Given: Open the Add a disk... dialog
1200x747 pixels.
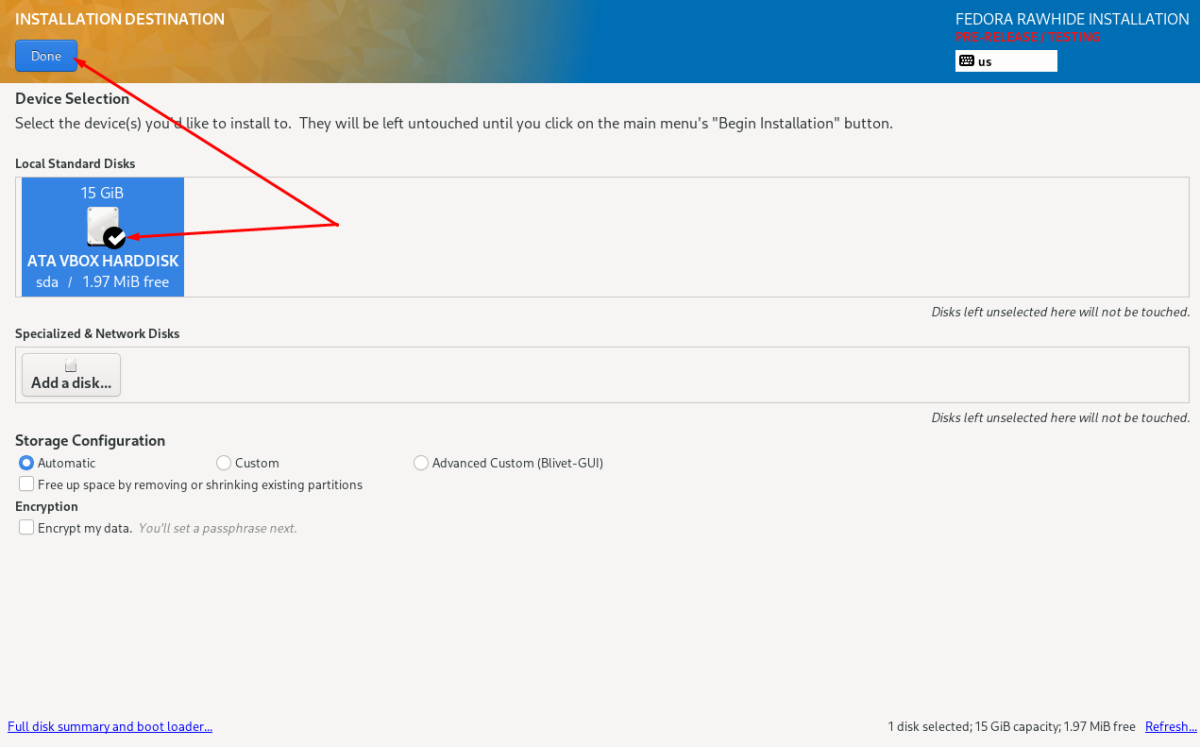Looking at the screenshot, I should coord(71,375).
